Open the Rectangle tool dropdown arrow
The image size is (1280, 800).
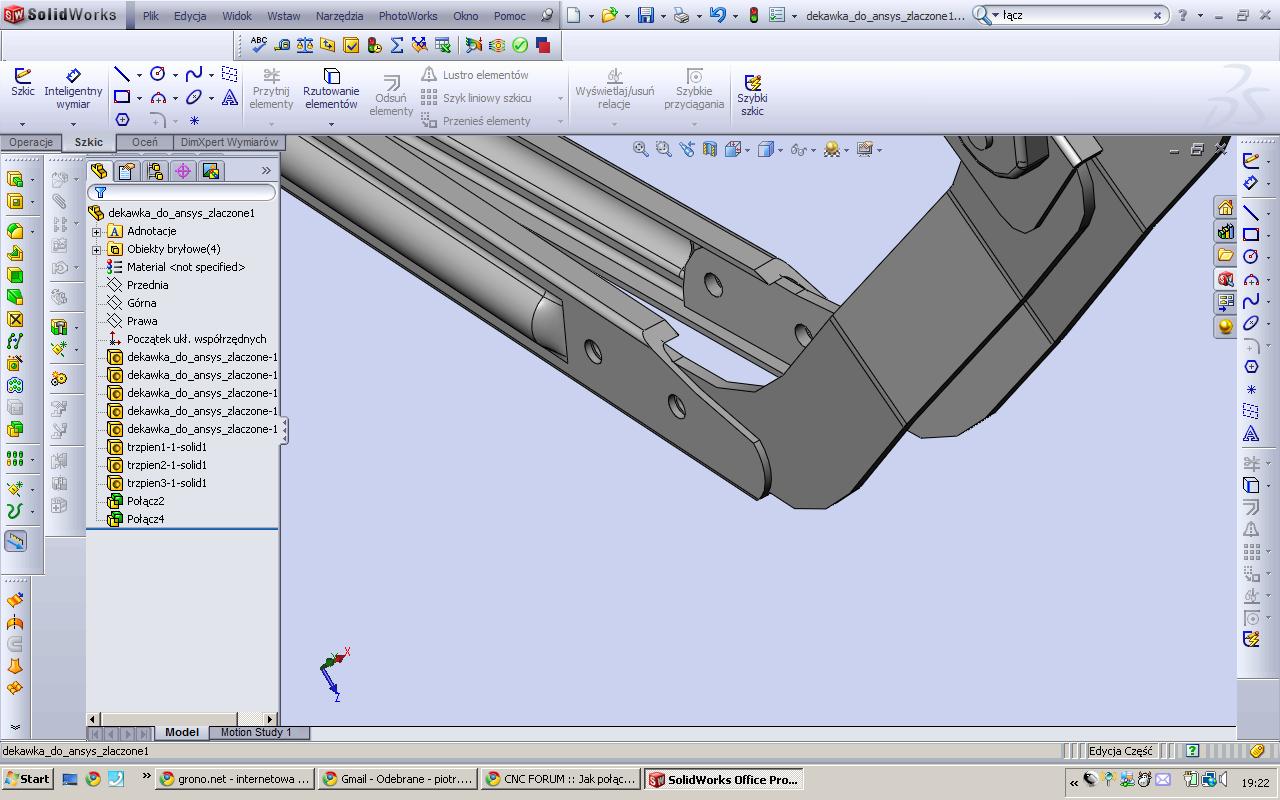(x=138, y=98)
